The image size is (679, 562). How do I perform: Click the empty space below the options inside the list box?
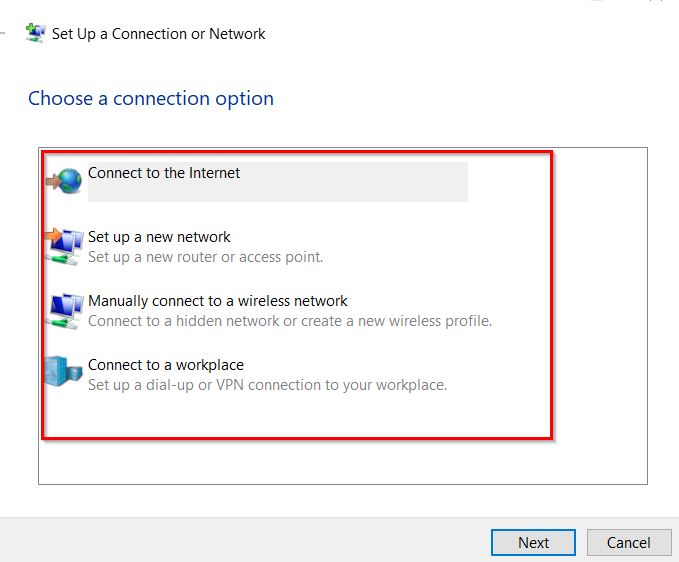tap(342, 462)
